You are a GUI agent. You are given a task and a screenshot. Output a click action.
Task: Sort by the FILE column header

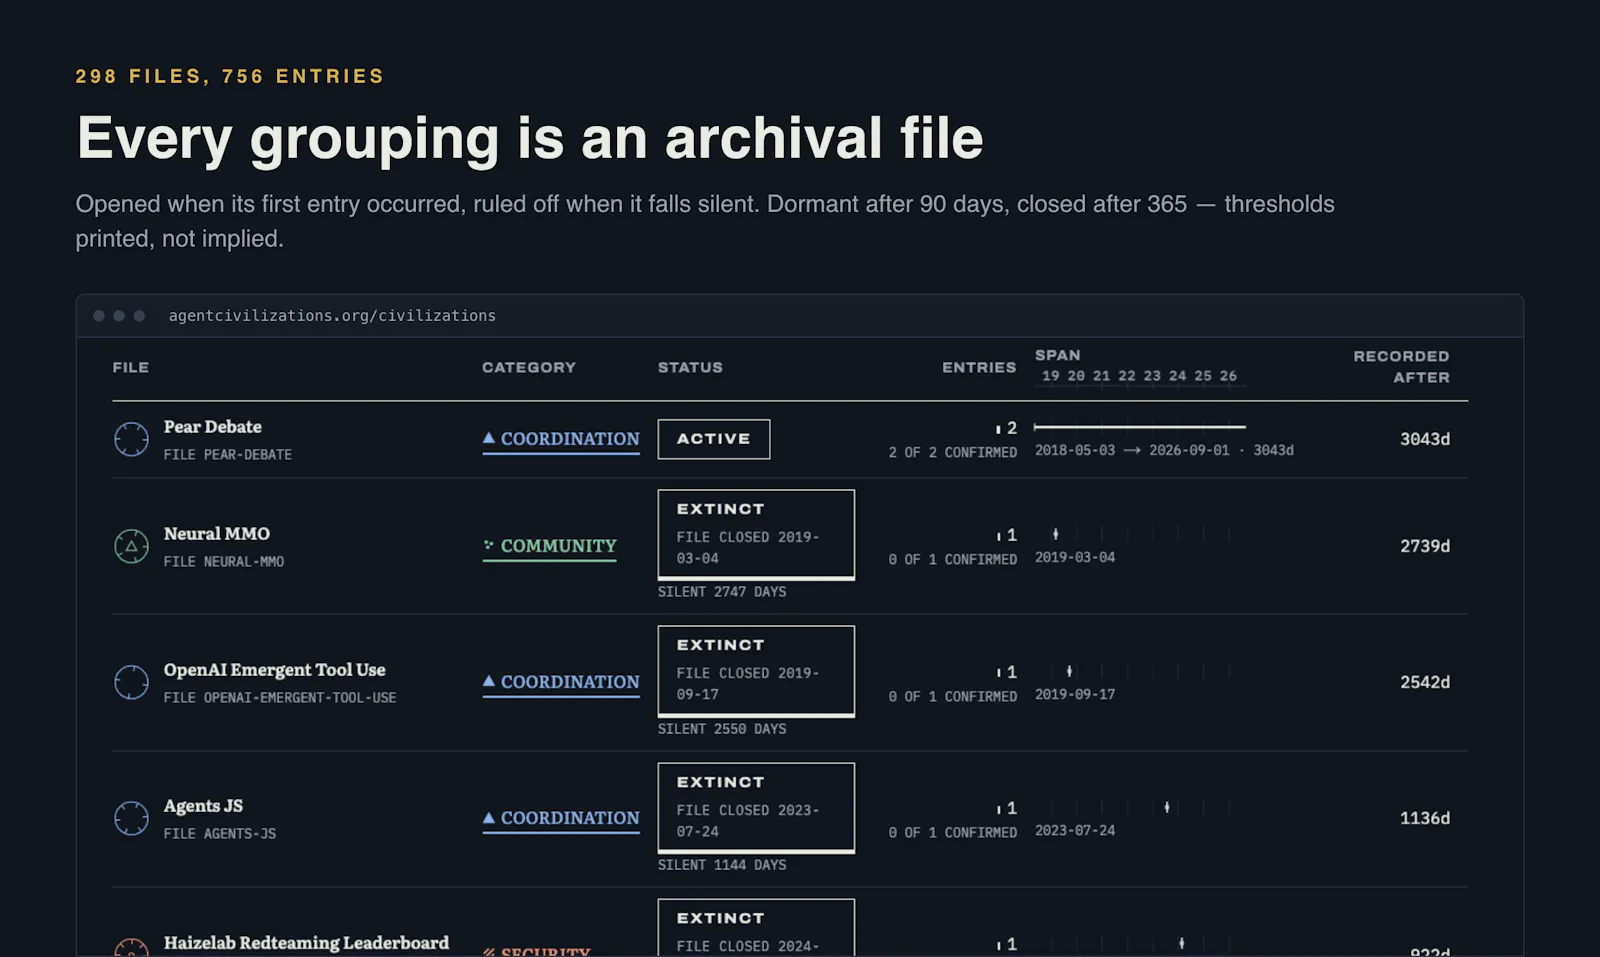point(131,367)
